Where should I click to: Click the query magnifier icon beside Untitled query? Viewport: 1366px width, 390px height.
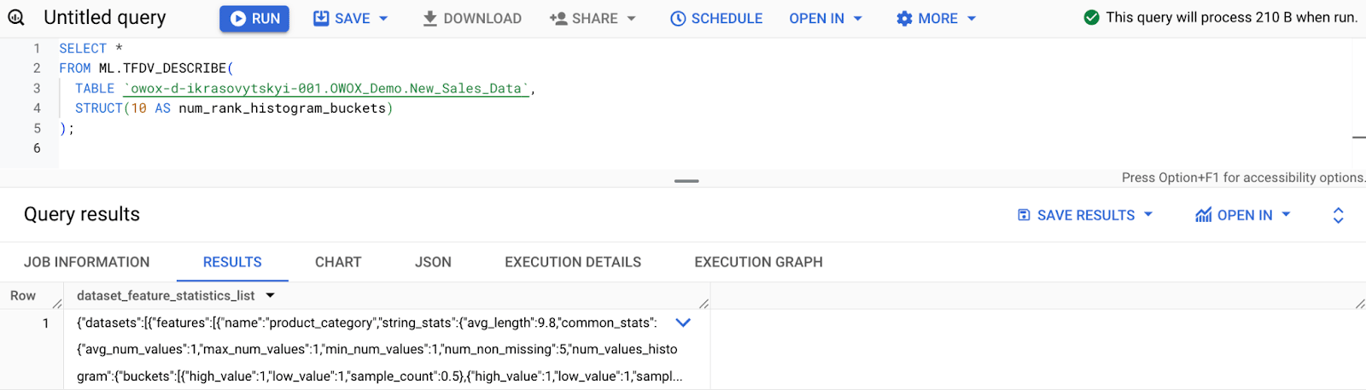tap(15, 18)
